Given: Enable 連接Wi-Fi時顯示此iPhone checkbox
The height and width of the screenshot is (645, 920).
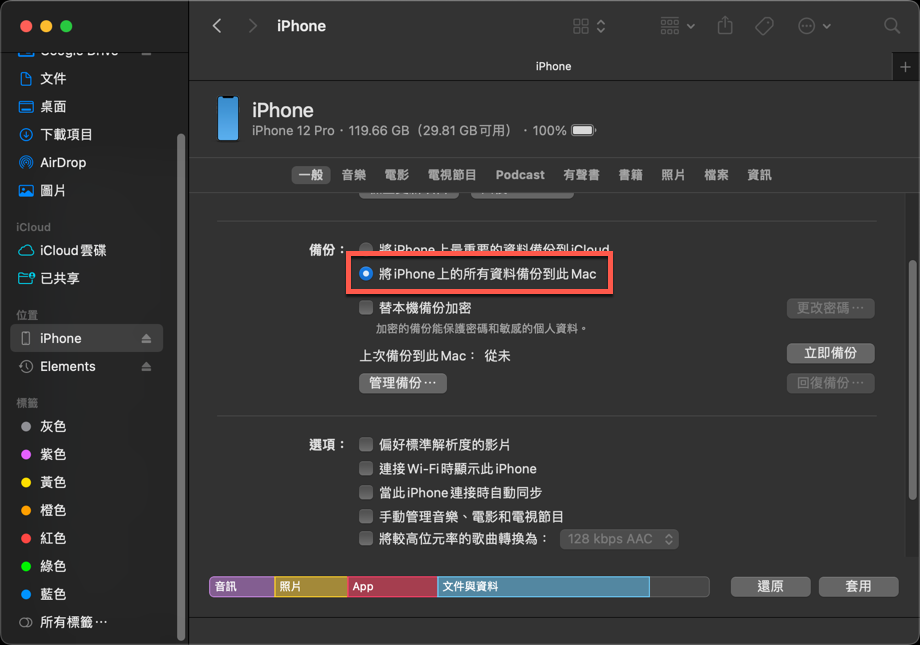Looking at the screenshot, I should click(x=366, y=468).
